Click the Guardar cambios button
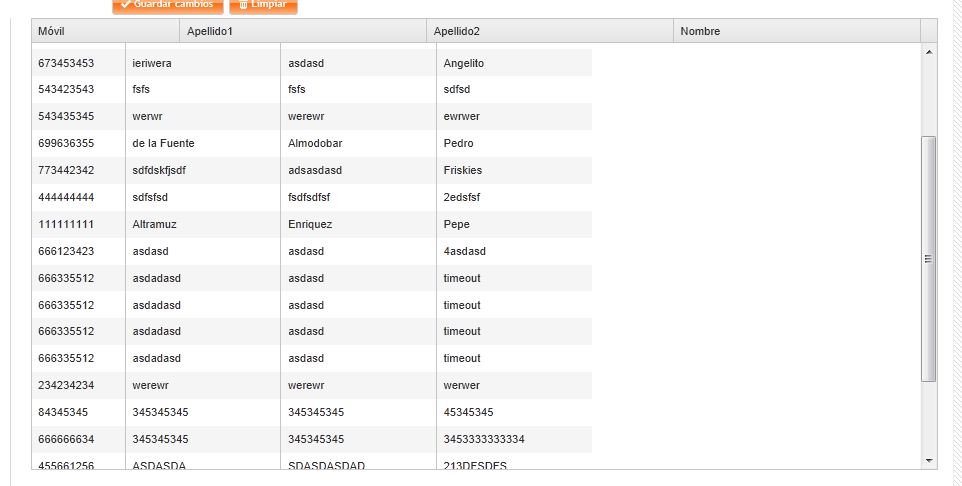 (x=165, y=5)
